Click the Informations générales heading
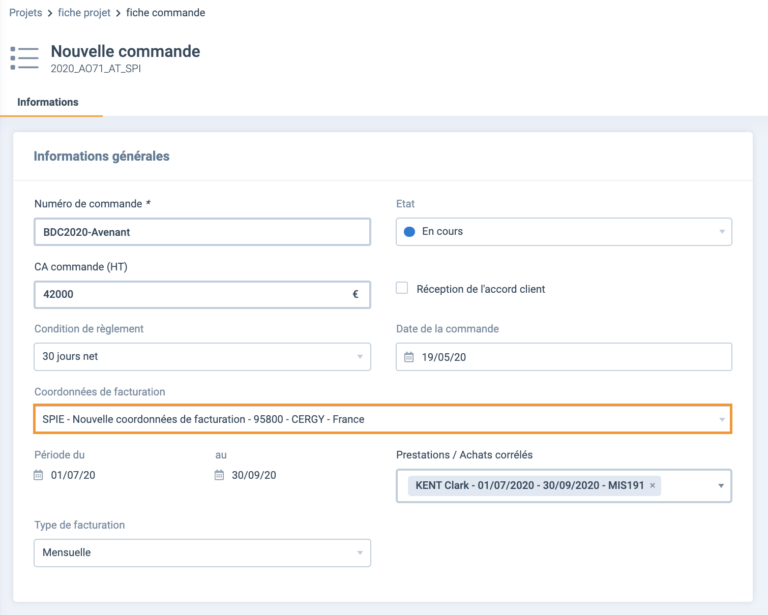Image resolution: width=768 pixels, height=615 pixels. click(x=101, y=156)
